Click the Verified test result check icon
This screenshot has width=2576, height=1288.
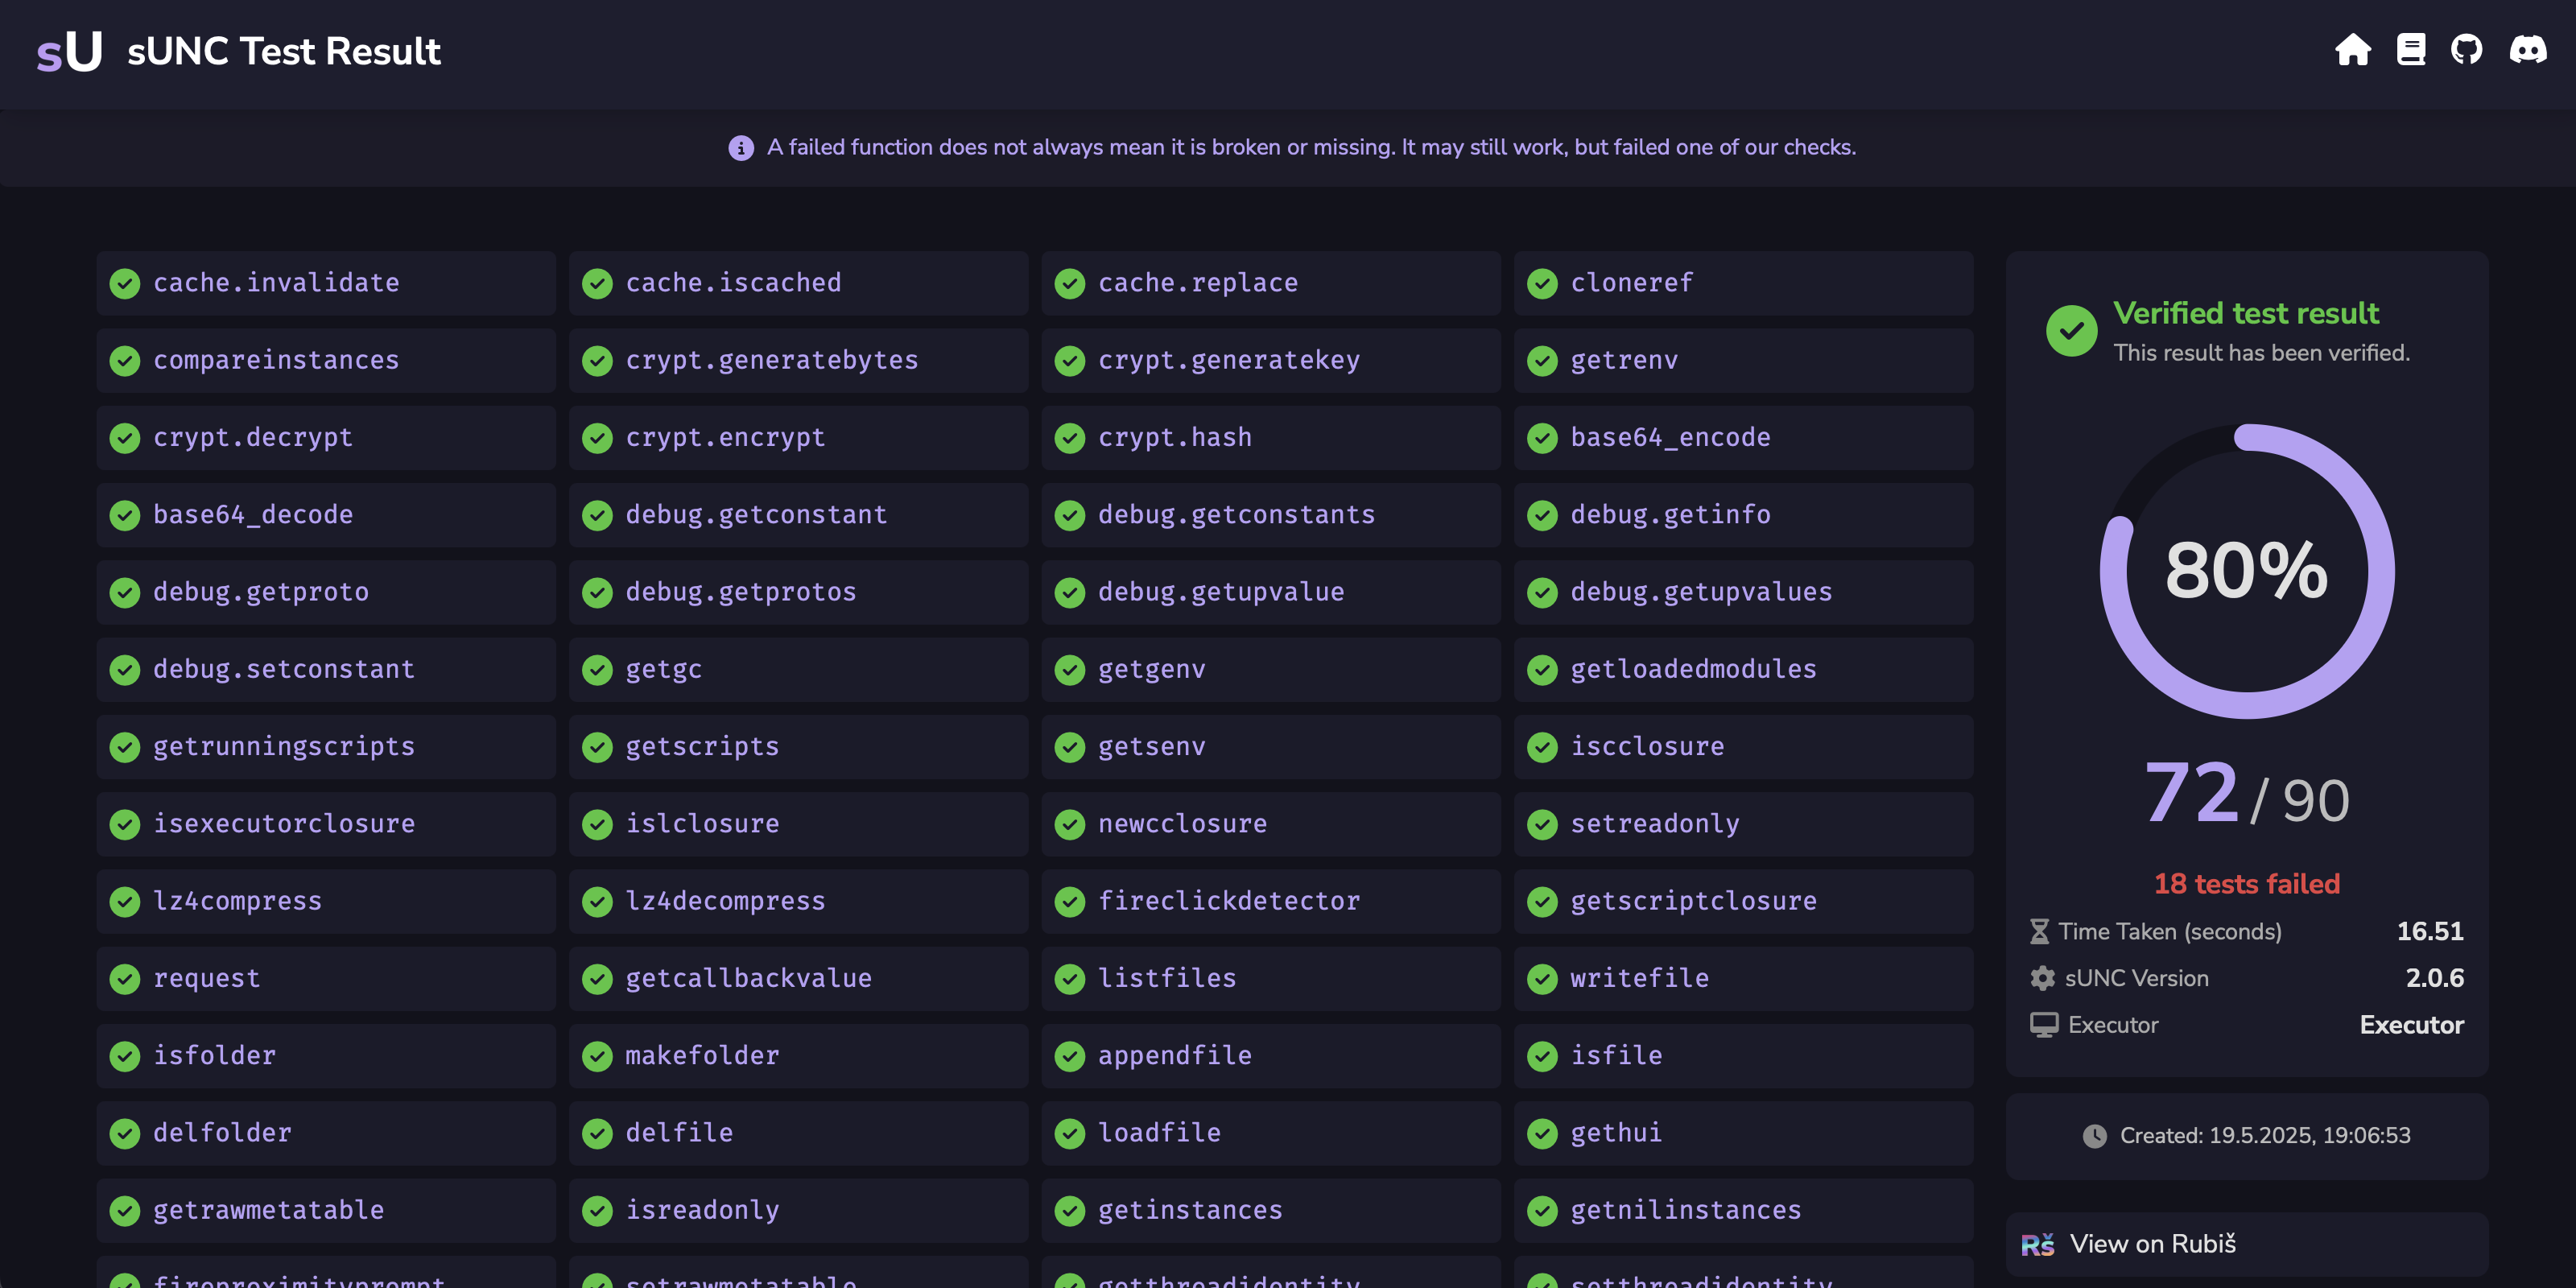tap(2071, 331)
